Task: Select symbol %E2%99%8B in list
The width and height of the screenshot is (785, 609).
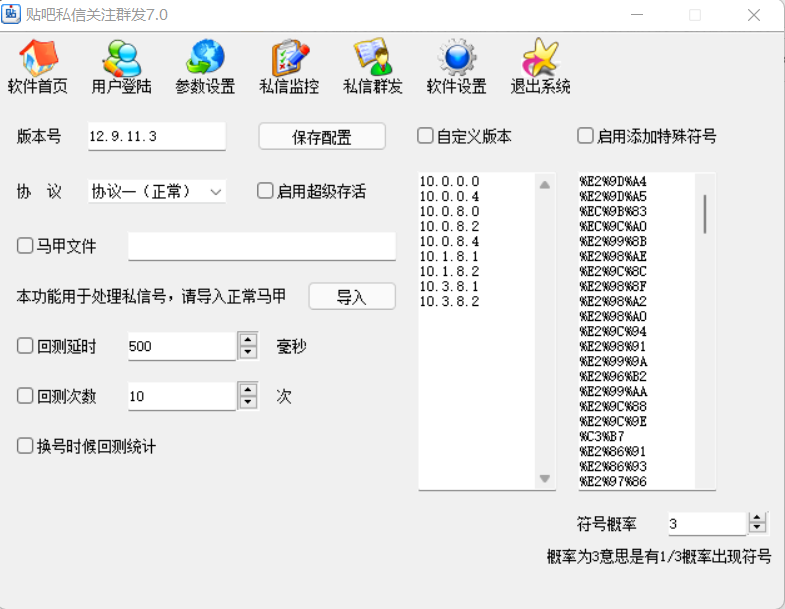Action: (613, 241)
